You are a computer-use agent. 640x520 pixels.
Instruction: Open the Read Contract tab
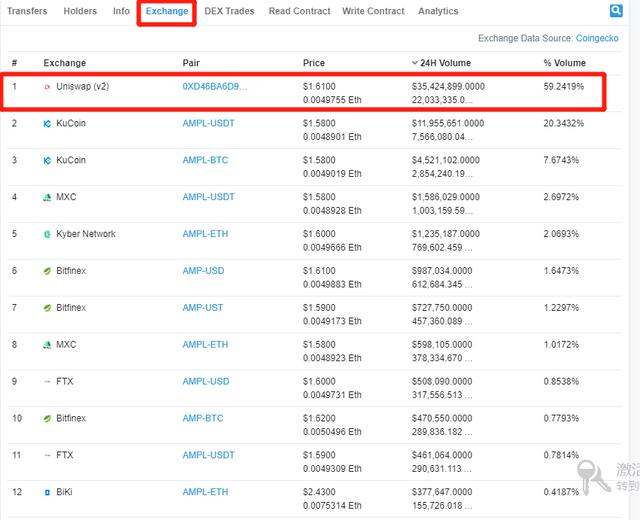(x=300, y=11)
